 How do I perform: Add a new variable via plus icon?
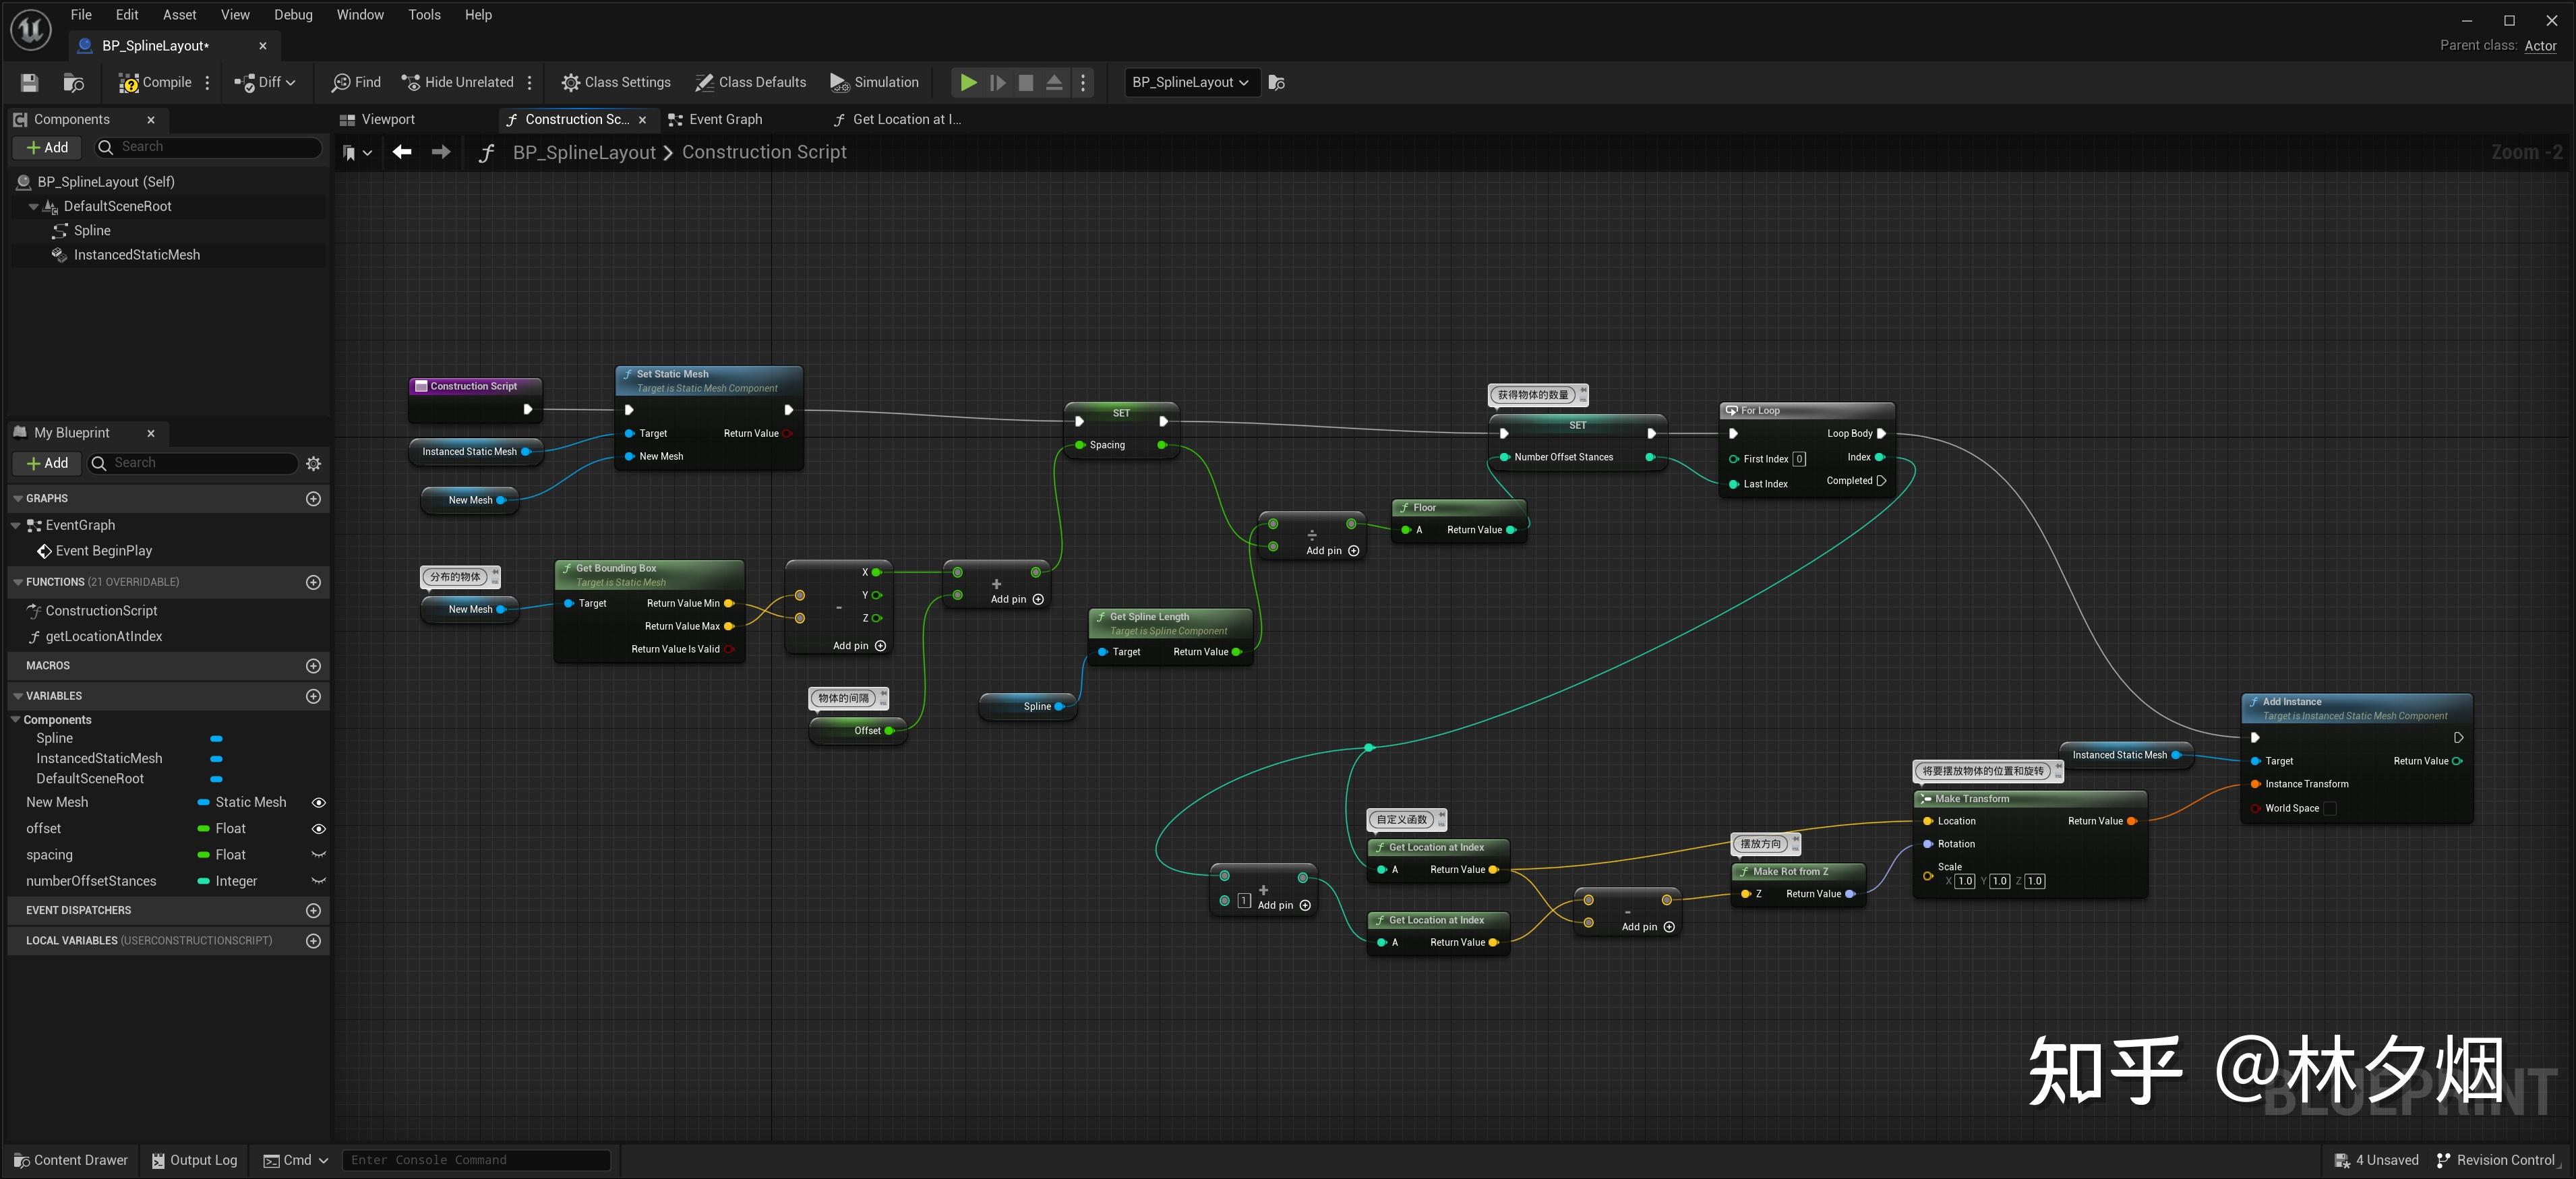point(313,696)
